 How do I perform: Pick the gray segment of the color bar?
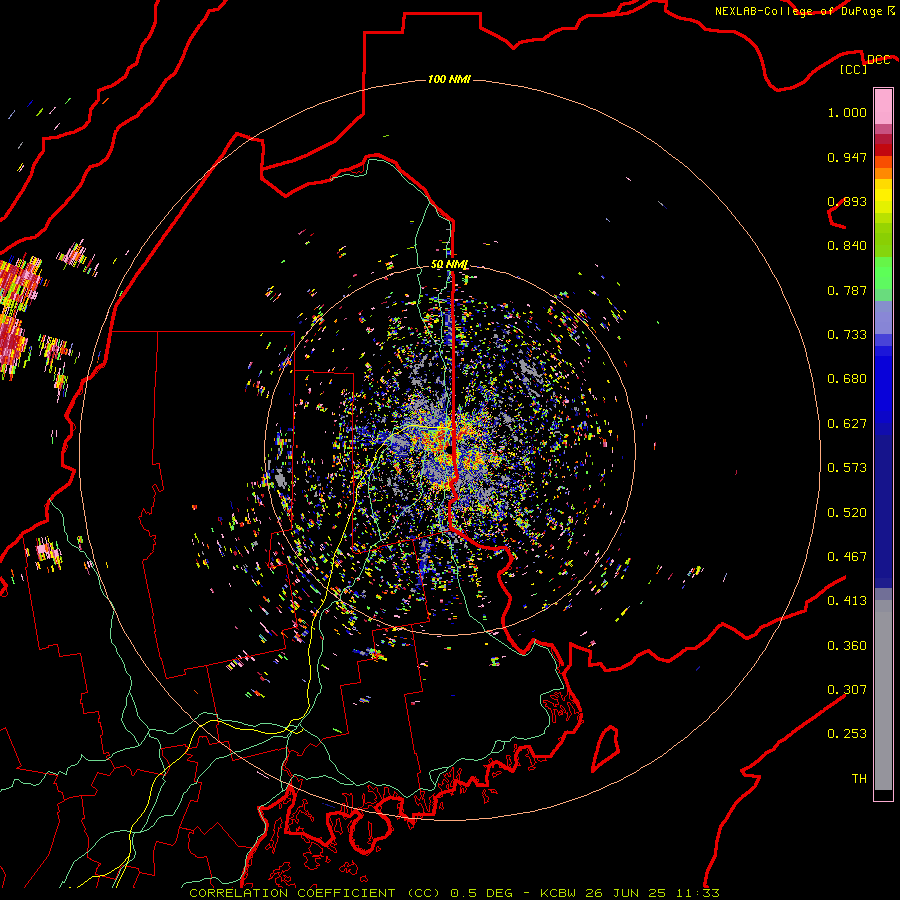pyautogui.click(x=883, y=695)
